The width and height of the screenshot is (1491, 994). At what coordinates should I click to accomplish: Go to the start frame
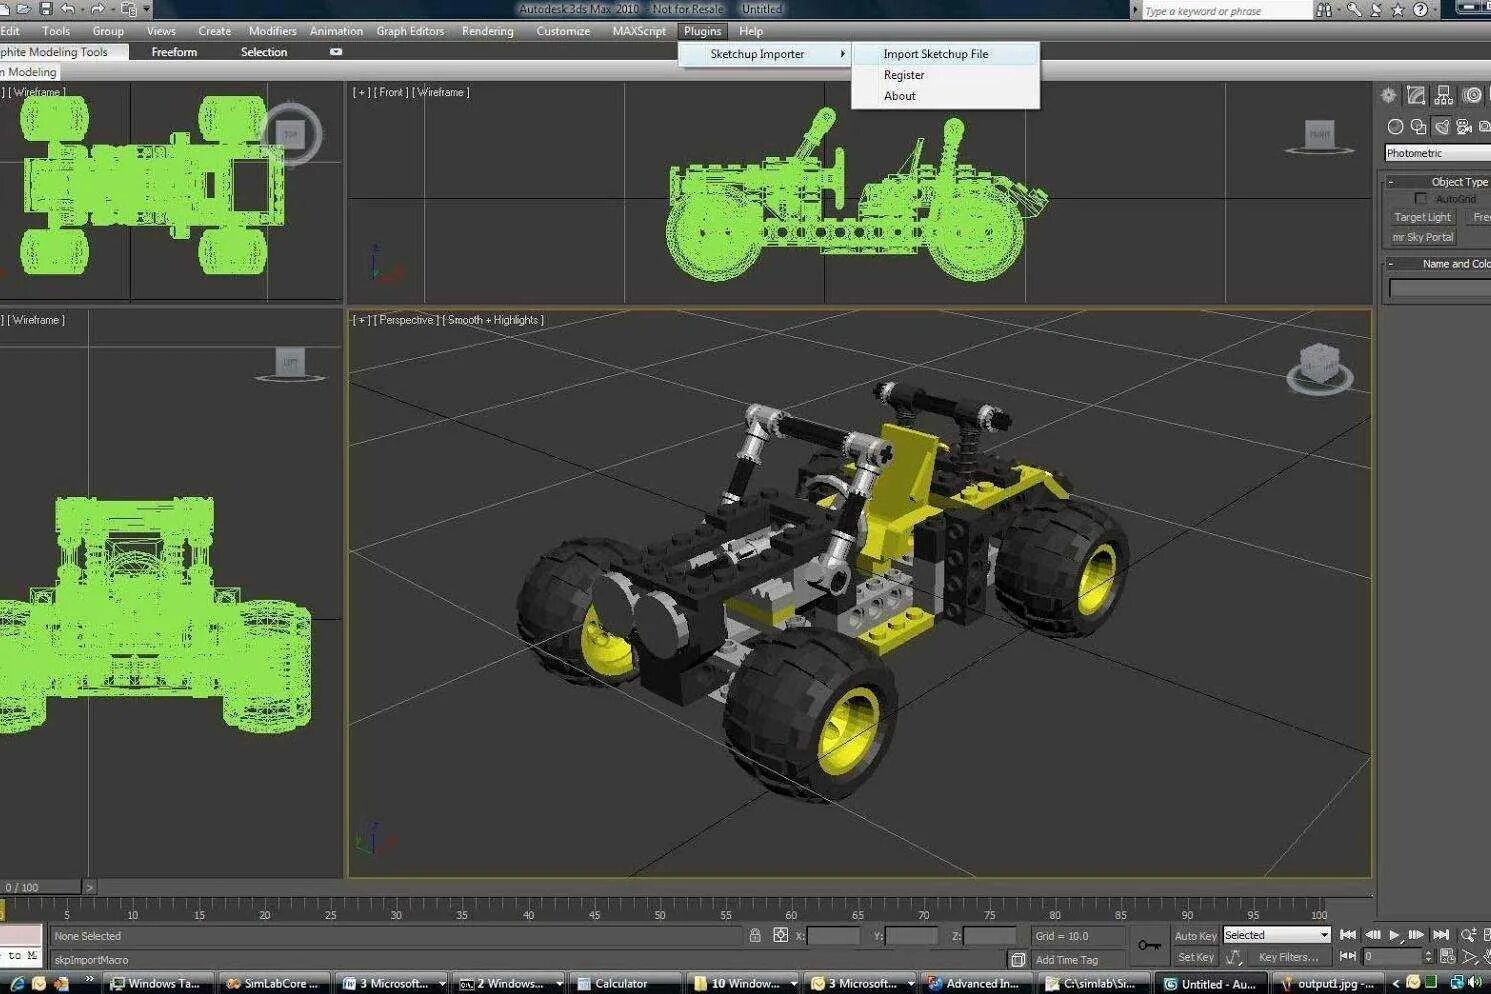(x=1348, y=935)
